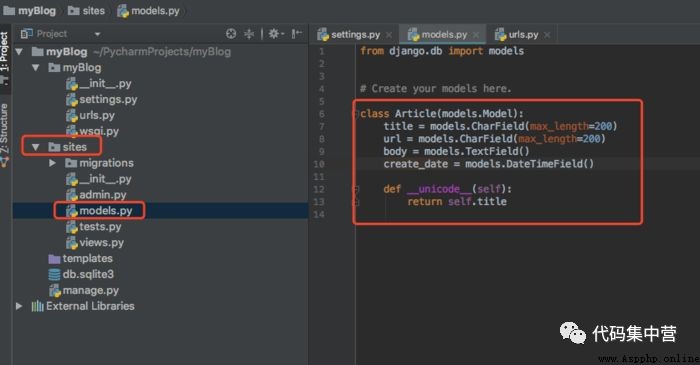The image size is (700, 365).
Task: Click the migrations folder icon
Action: tap(71, 163)
